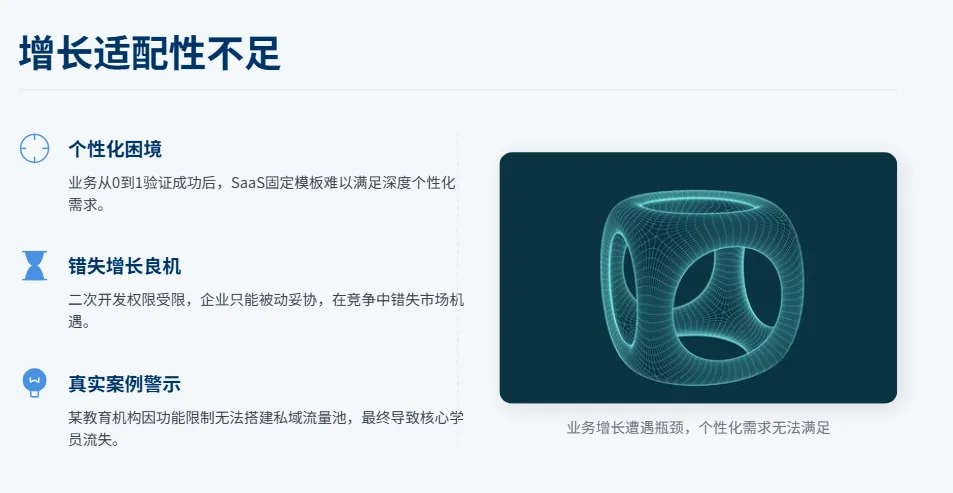Screen dimensions: 953x493
Task: Click the 真实案例警示 heading
Action: (x=125, y=384)
